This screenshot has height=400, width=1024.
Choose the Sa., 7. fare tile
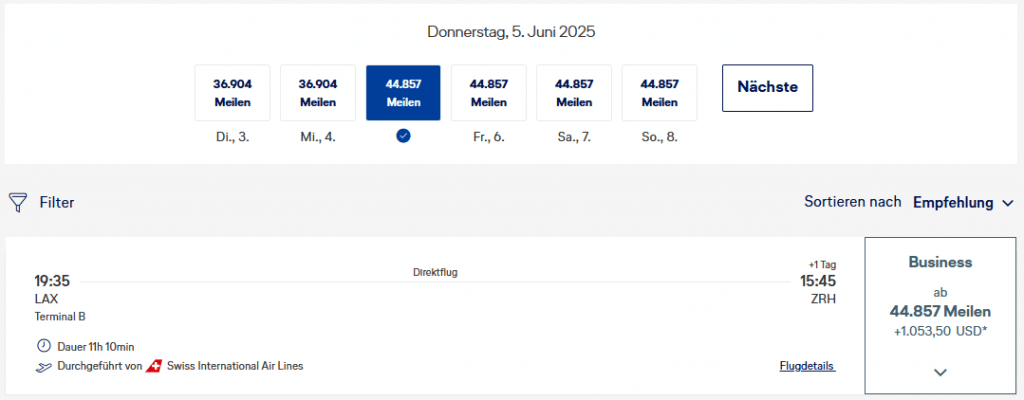(574, 93)
